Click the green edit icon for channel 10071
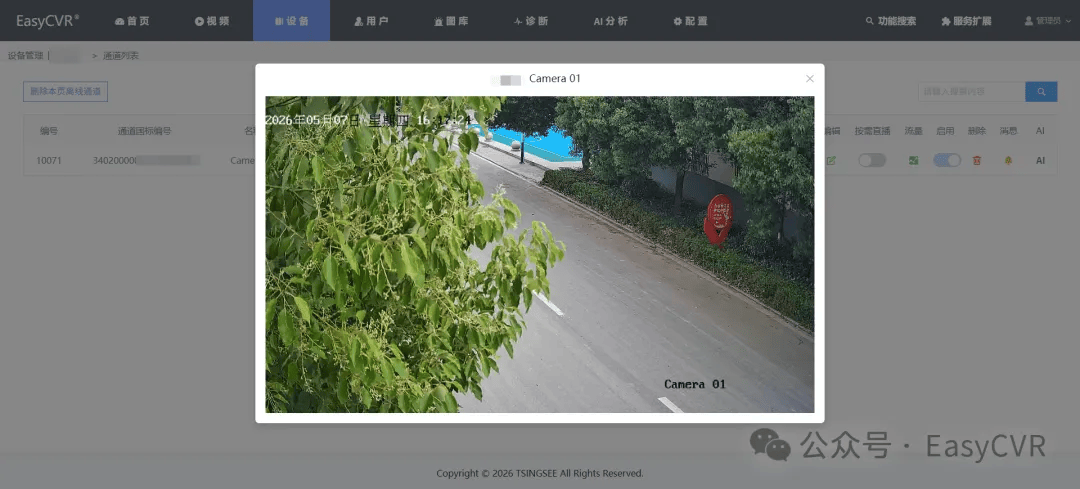1080x489 pixels. [831, 160]
